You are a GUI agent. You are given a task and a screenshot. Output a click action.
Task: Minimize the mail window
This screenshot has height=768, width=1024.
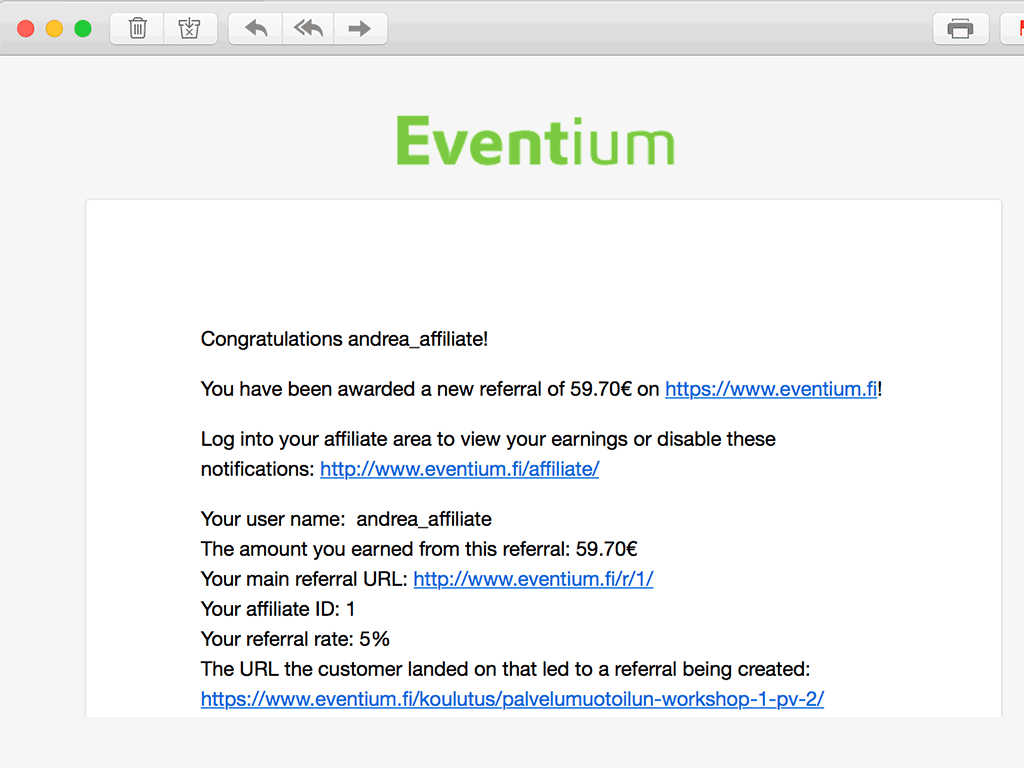(x=54, y=29)
